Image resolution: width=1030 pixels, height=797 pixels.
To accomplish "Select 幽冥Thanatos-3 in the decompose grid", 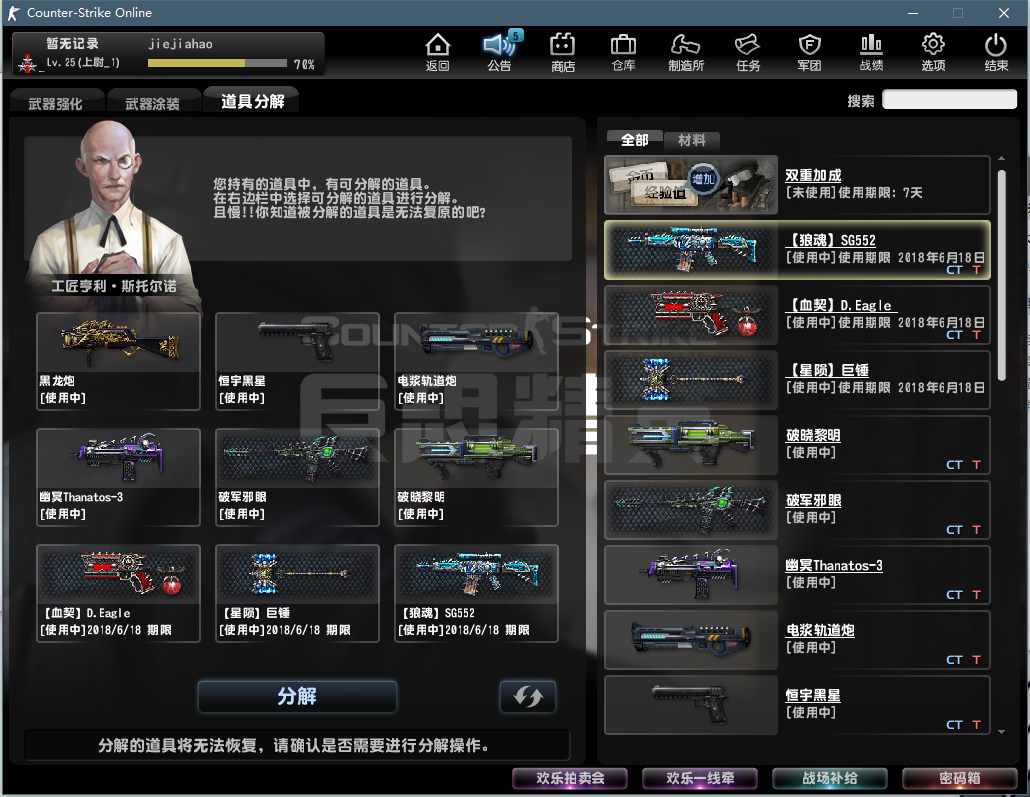I will click(x=118, y=478).
